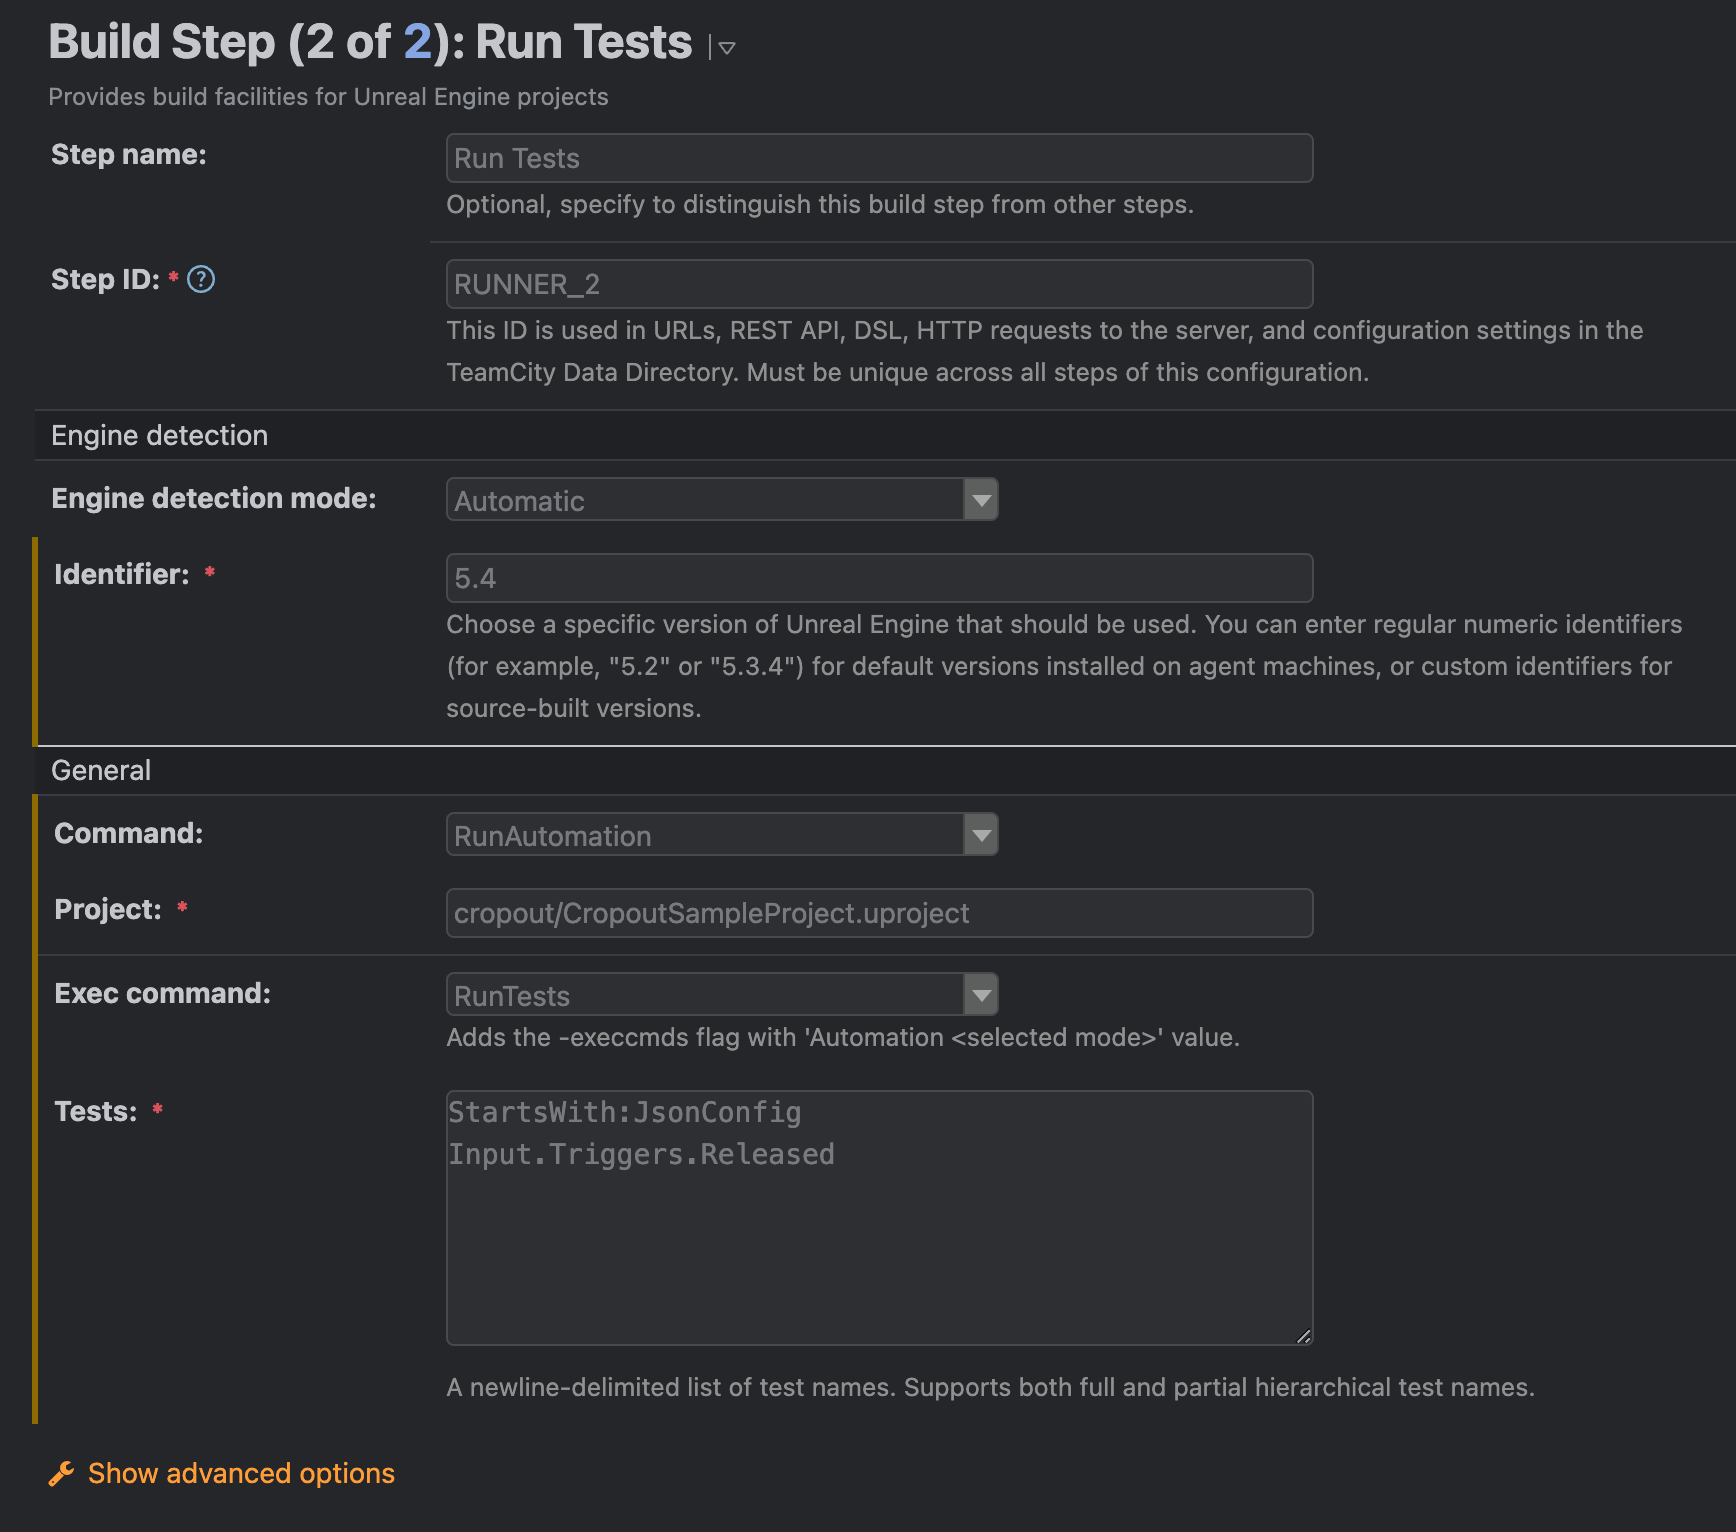Show advanced options link
Image resolution: width=1736 pixels, height=1532 pixels.
[x=241, y=1474]
